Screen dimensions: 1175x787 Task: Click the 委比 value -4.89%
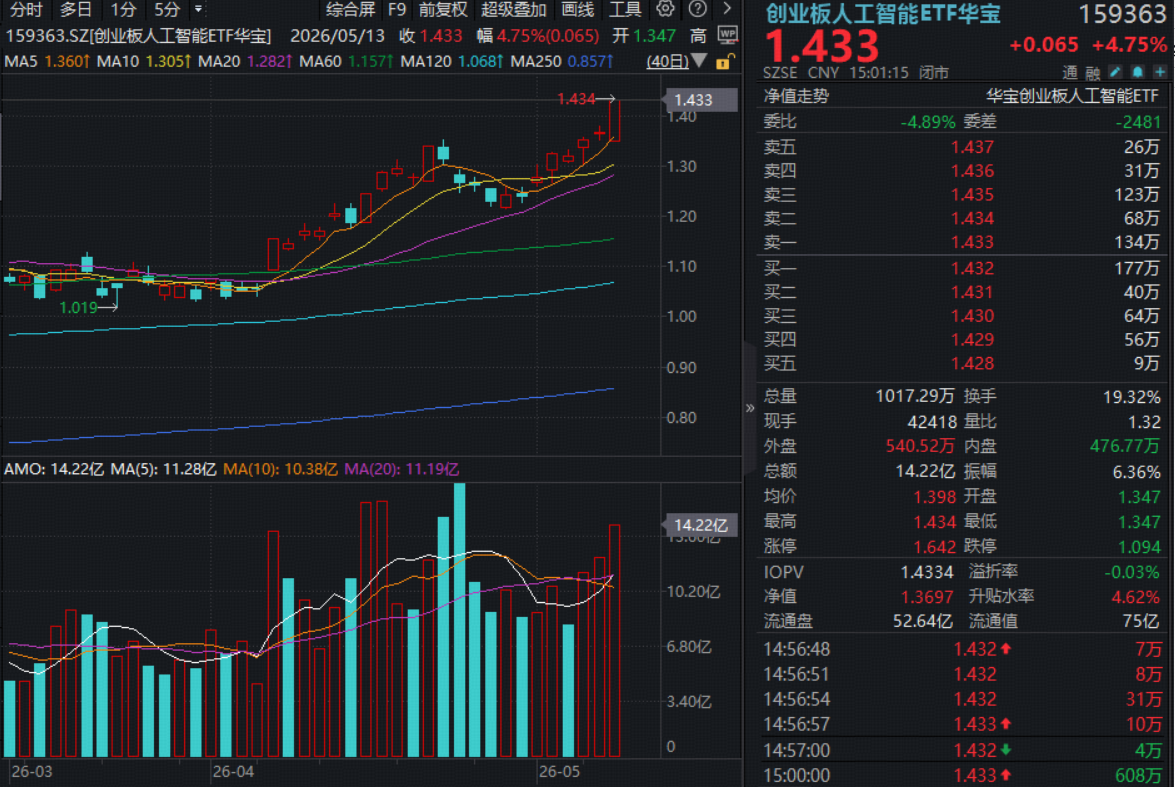pos(928,121)
